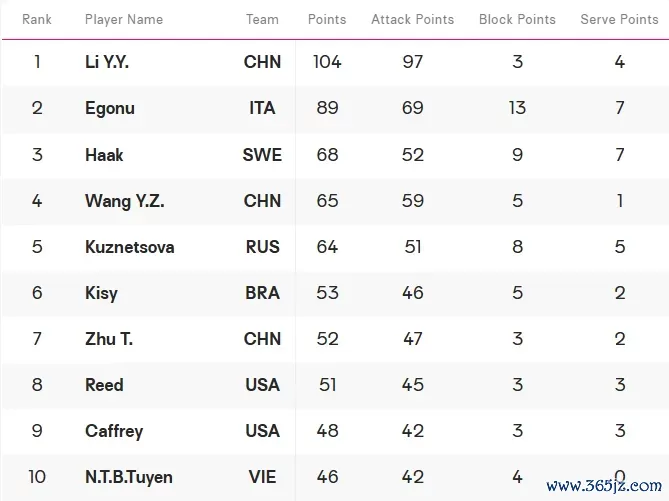Click the Serve Points column header
669x501 pixels.
point(619,19)
